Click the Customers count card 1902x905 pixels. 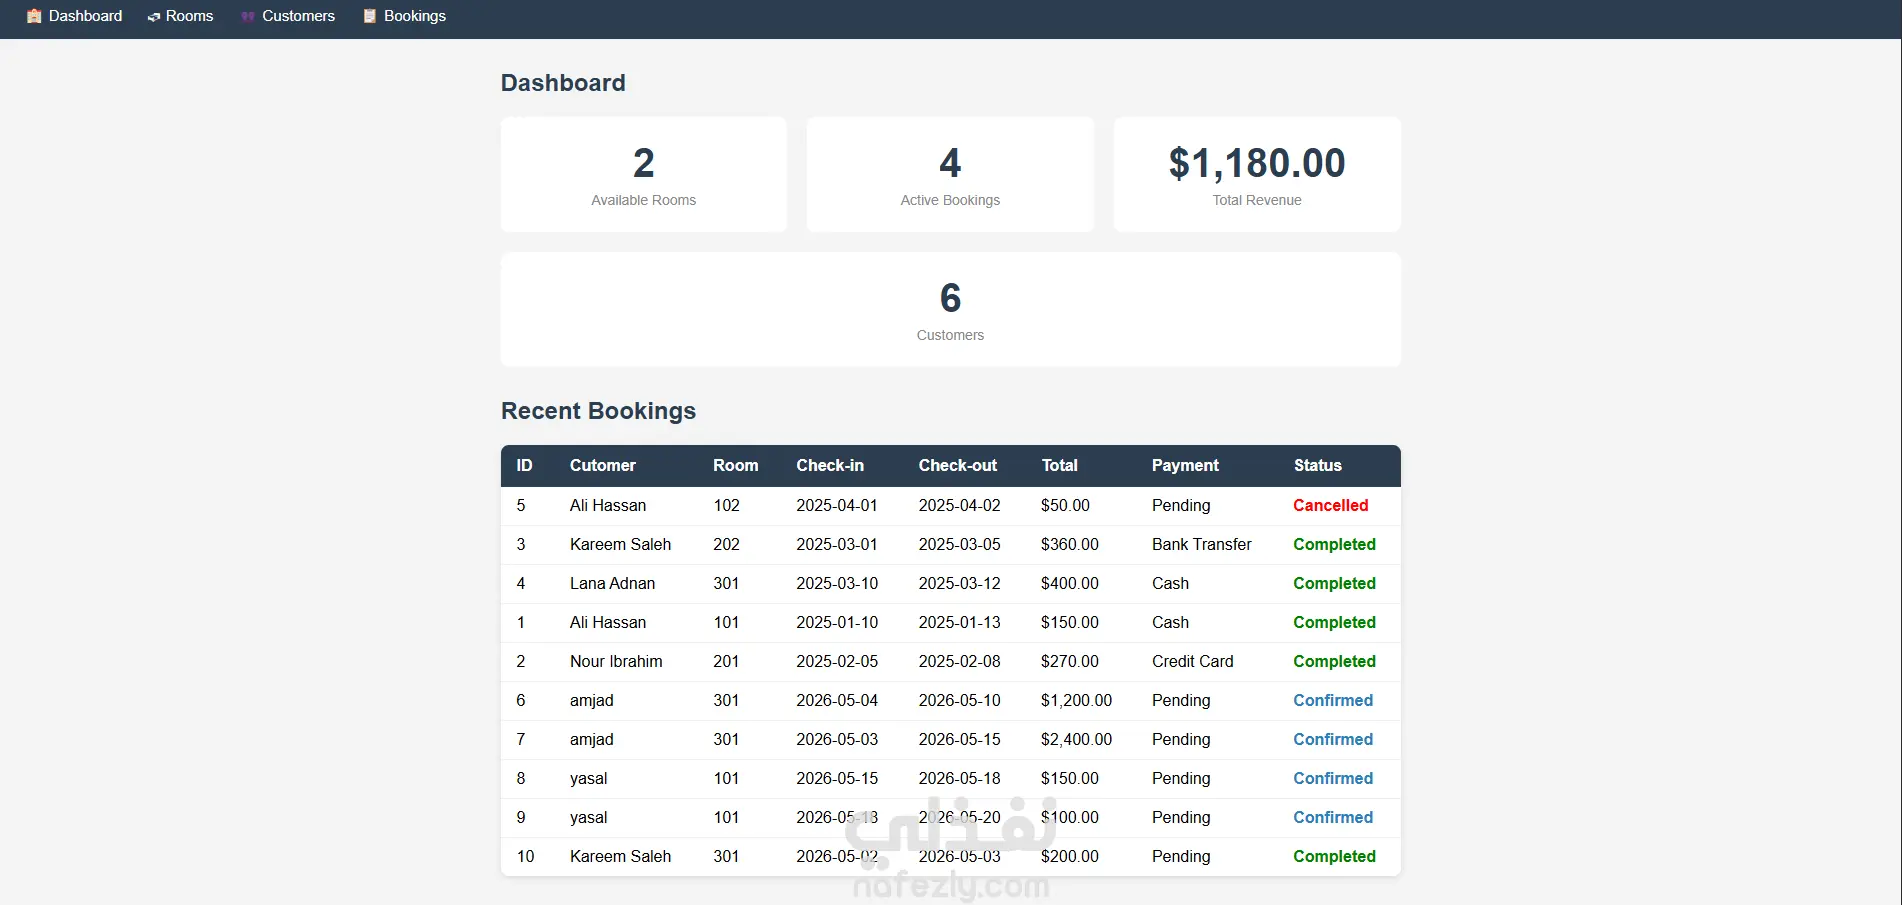coord(950,309)
